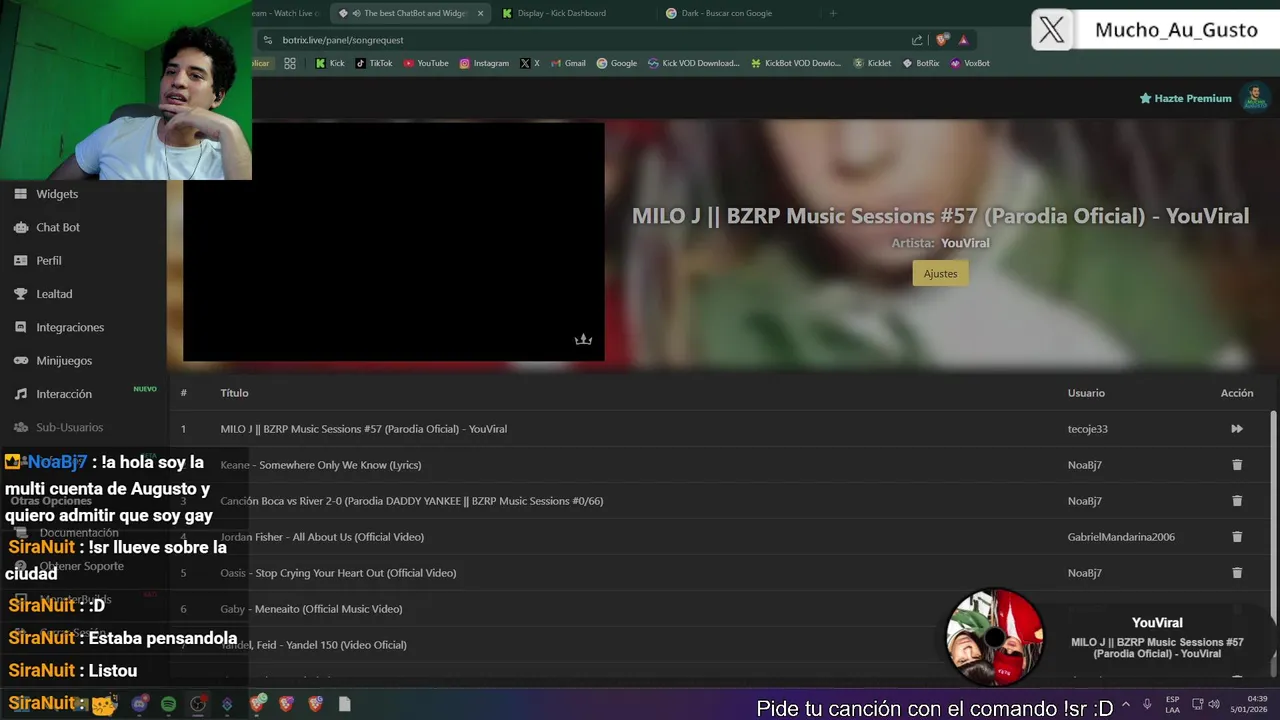
Task: Open VoxBot bookmark
Action: coord(970,63)
